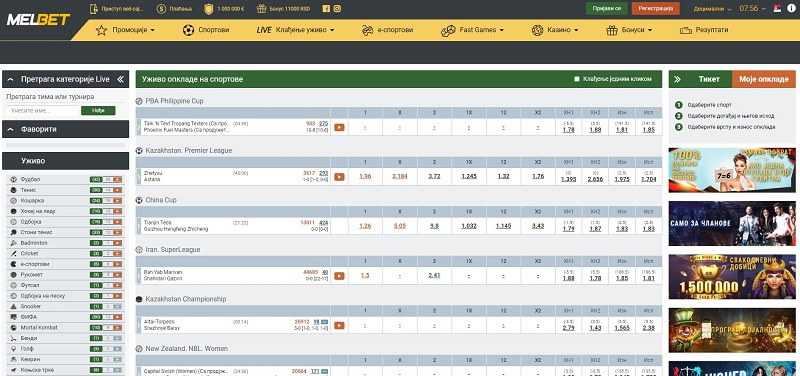Open the Instagram icon in header
Viewport: 800px width, 376px height.
click(x=337, y=9)
